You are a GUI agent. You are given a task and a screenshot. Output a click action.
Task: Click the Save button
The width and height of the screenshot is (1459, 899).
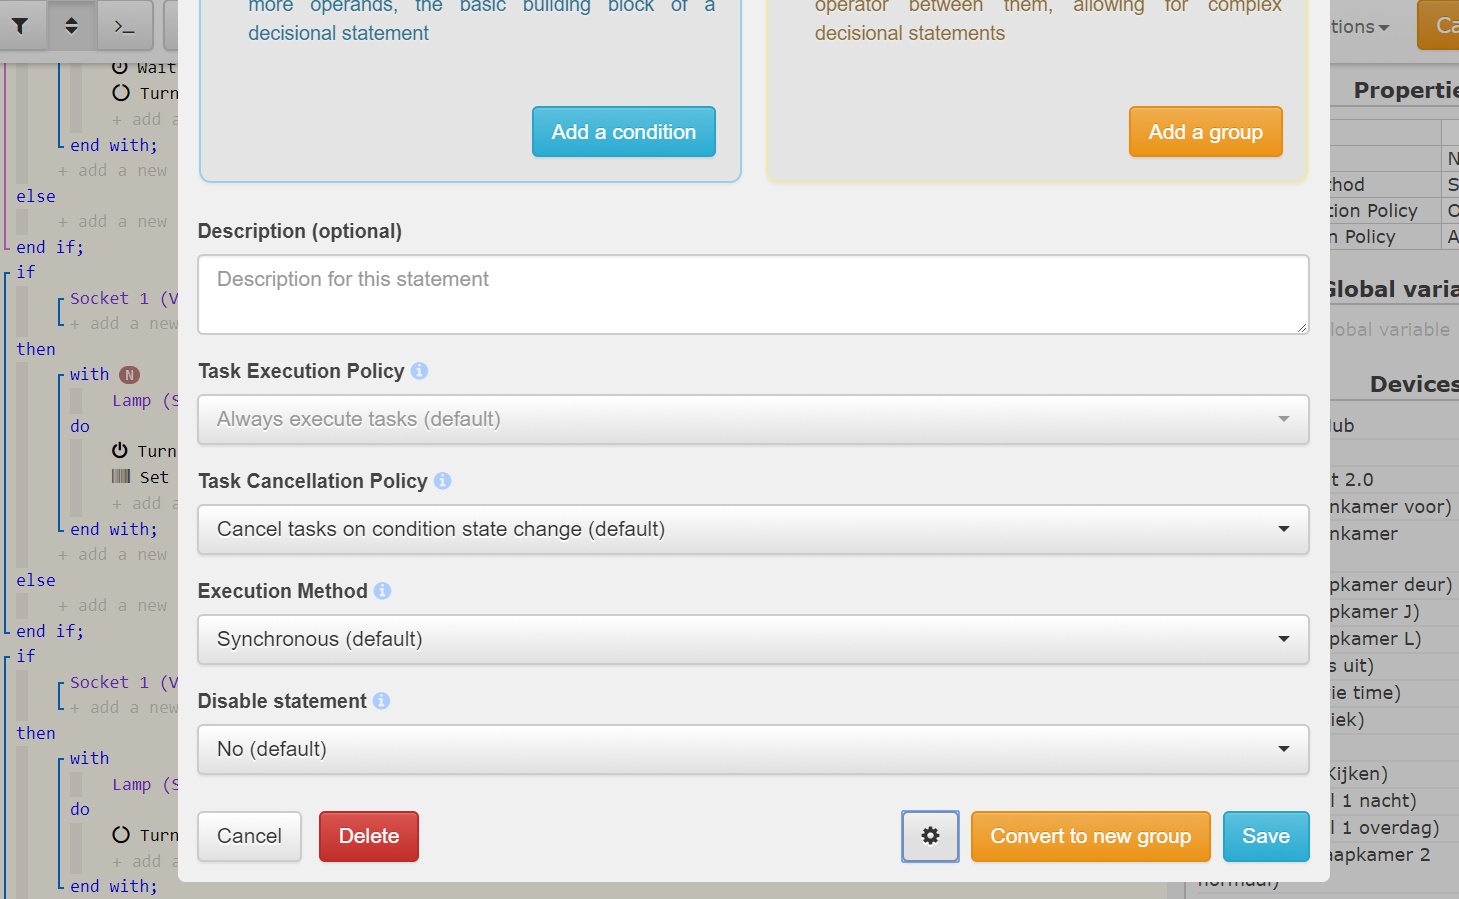coord(1266,836)
